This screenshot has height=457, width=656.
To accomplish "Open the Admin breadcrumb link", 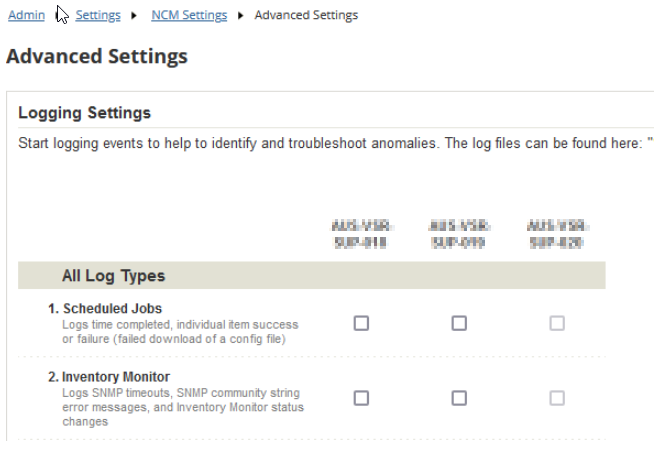I will click(26, 15).
